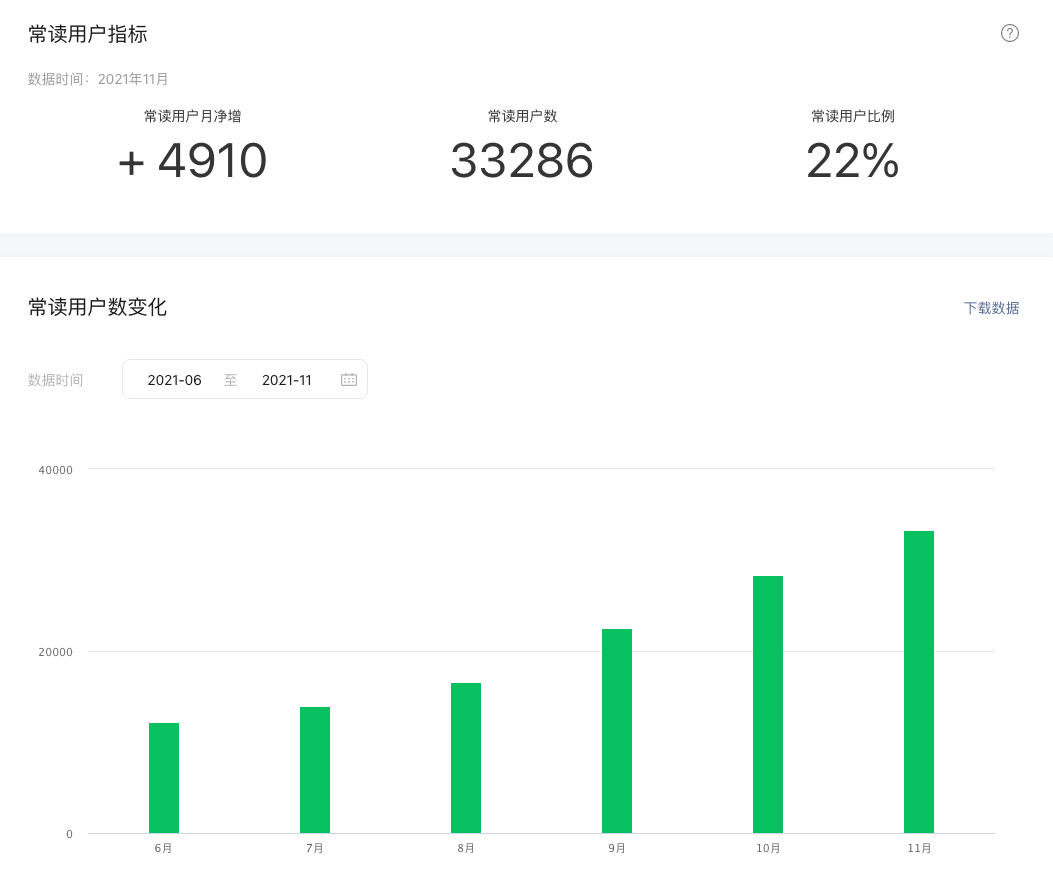Click the 常读用户月净增 value +4910
The image size is (1053, 893).
tap(193, 161)
